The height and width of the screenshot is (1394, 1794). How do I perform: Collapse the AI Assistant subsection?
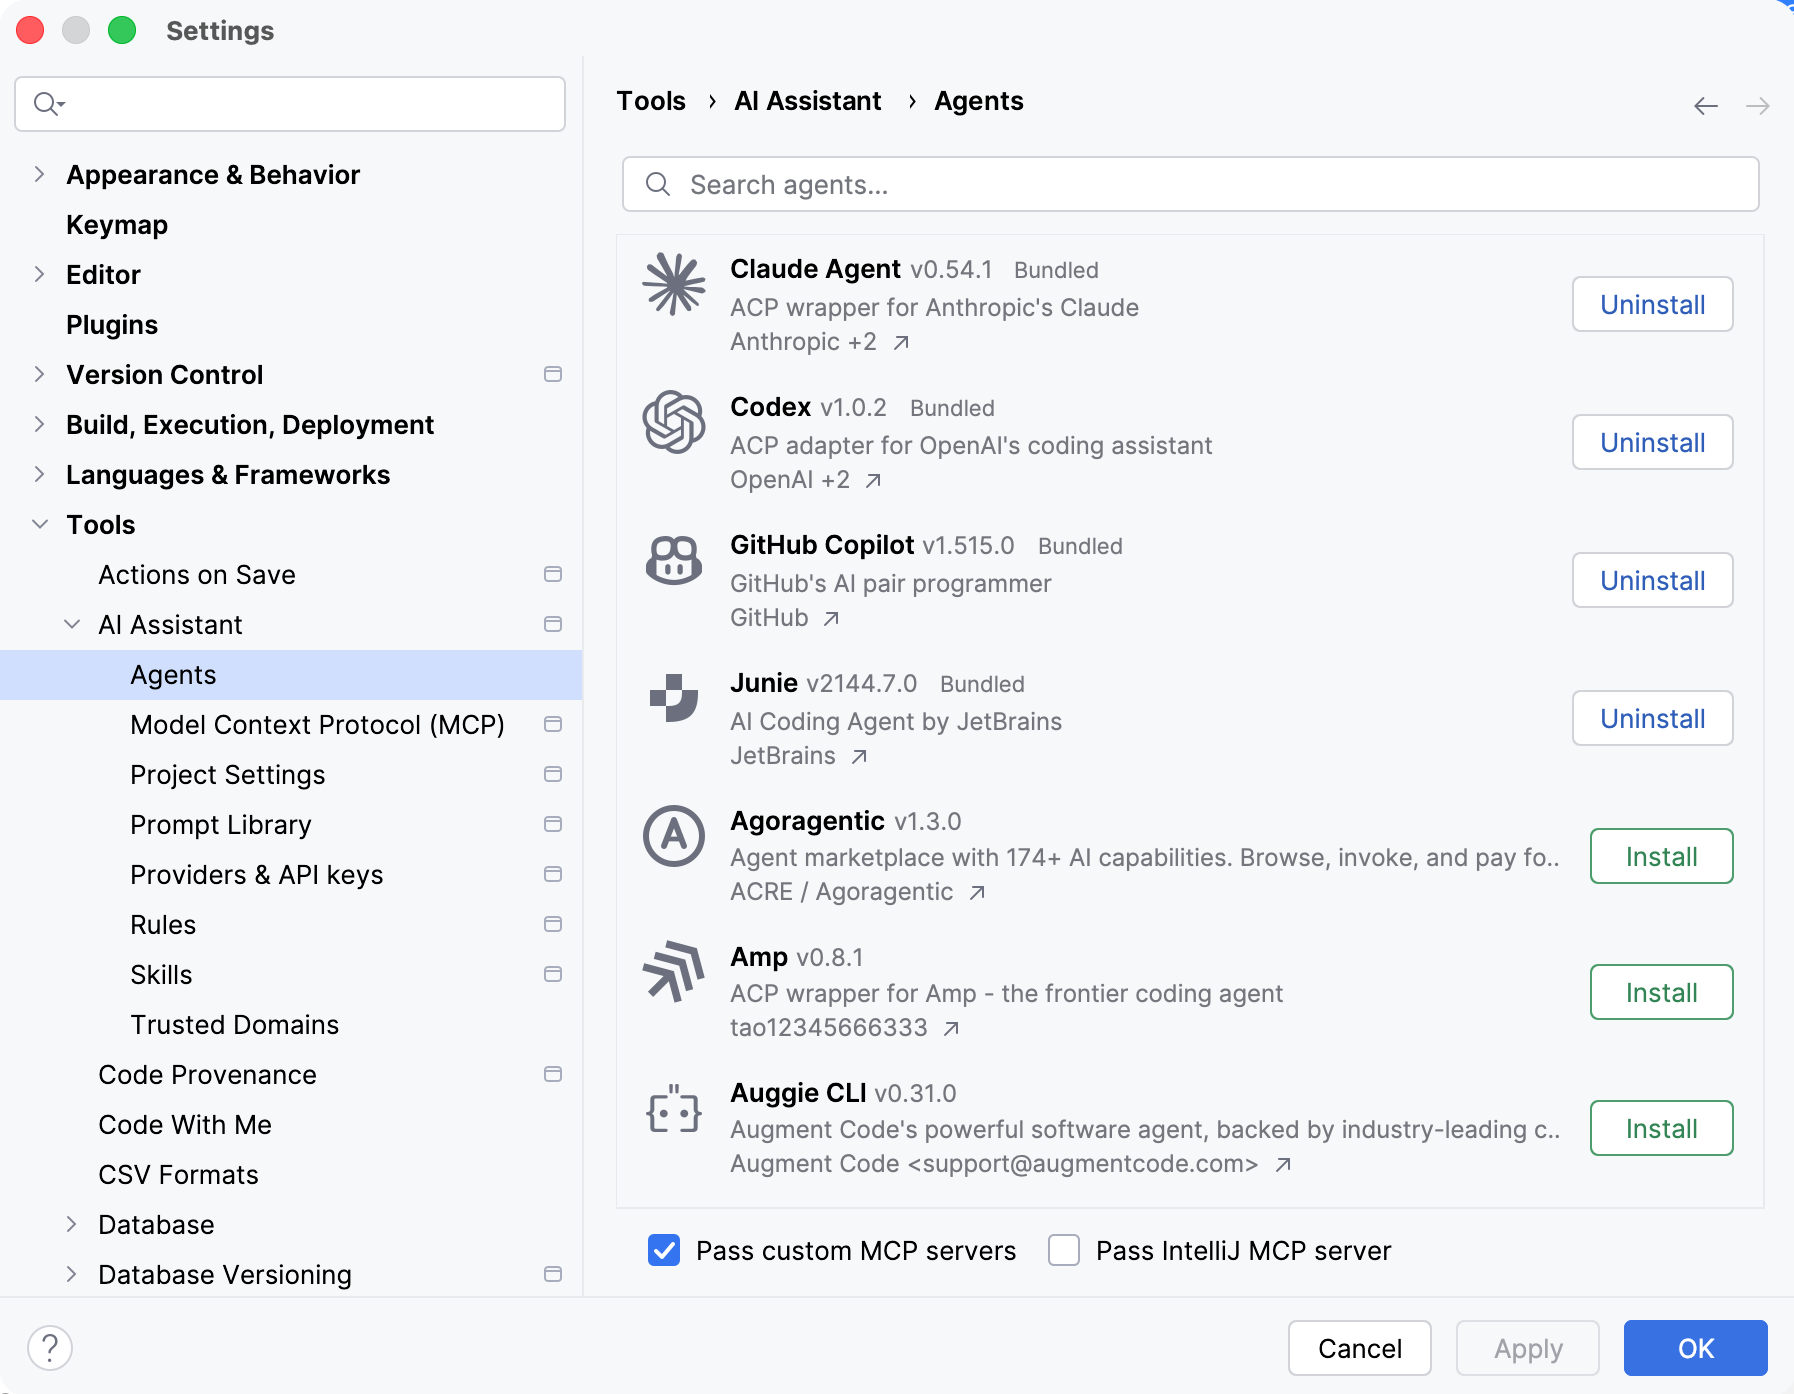(72, 624)
